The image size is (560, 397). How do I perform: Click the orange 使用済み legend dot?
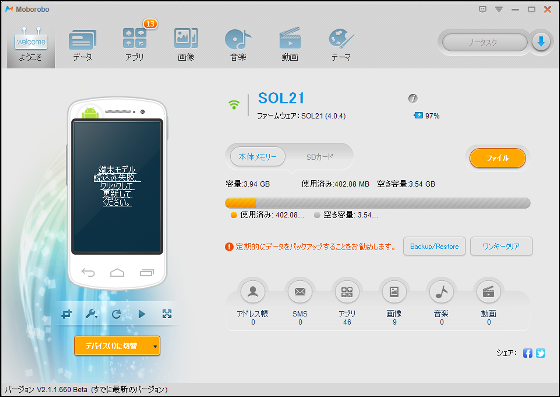(234, 215)
